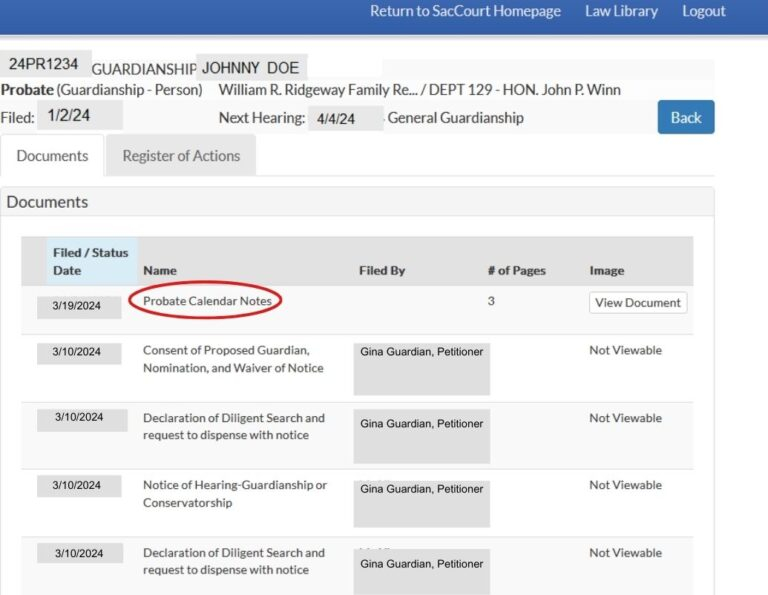
Task: Open the Return to SacCourt Homepage link
Action: click(x=465, y=11)
